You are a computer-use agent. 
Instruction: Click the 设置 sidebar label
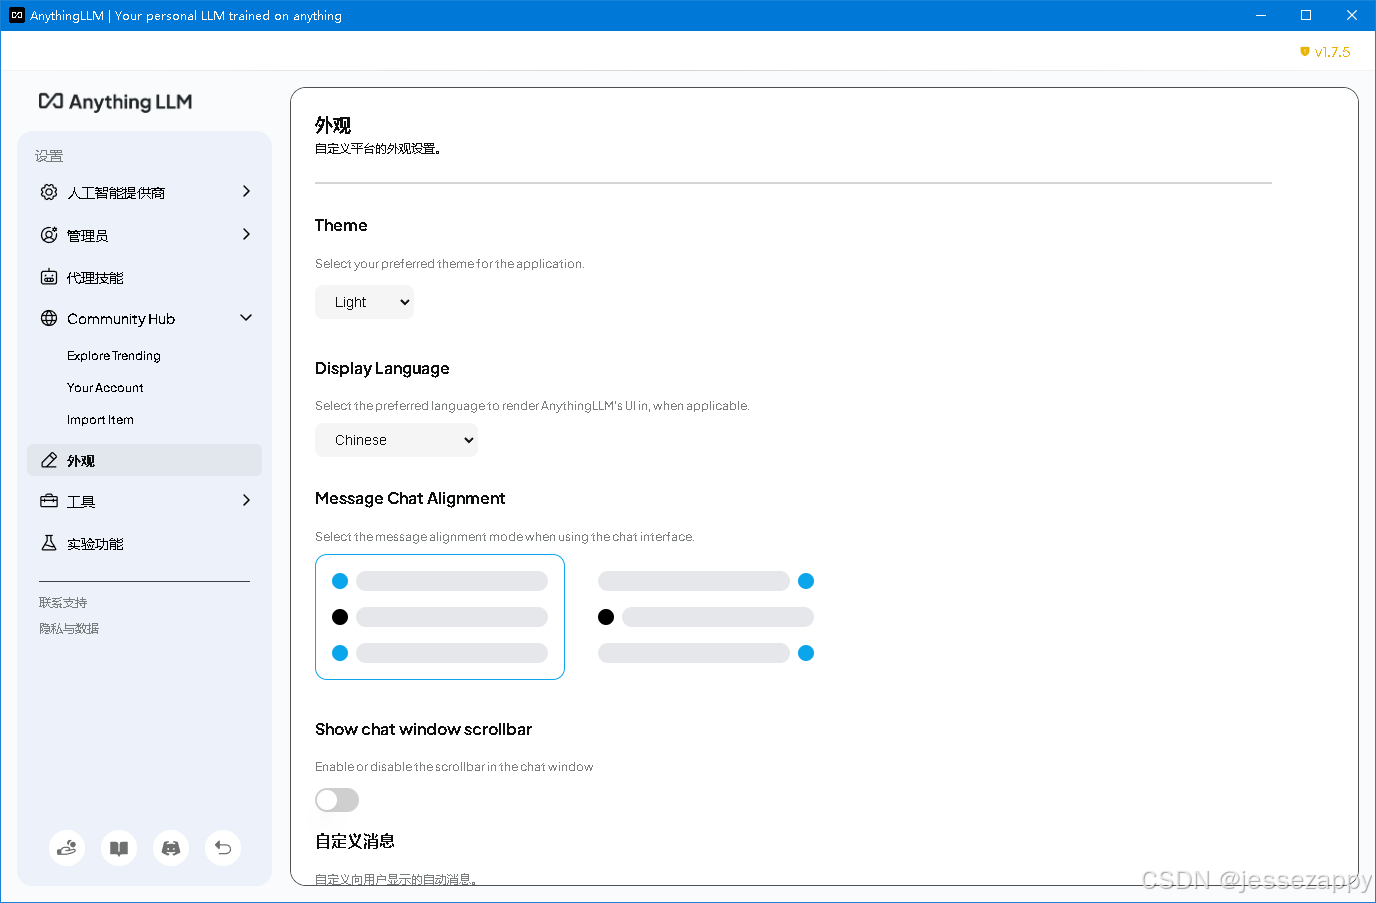point(49,156)
